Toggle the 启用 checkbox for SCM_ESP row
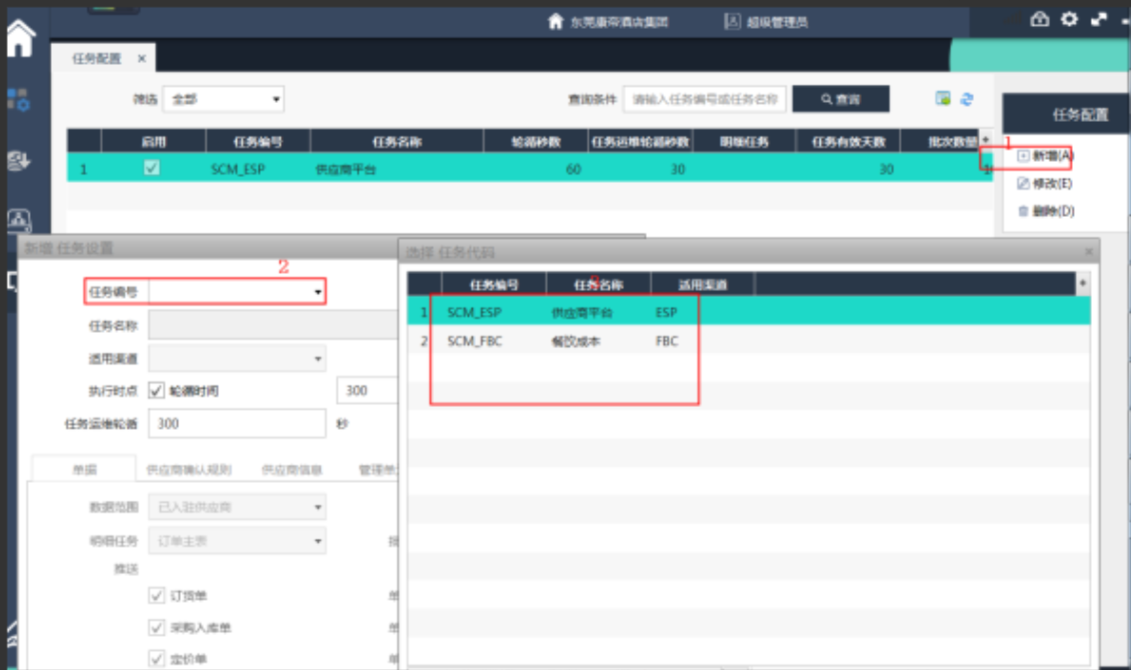The width and height of the screenshot is (1131, 670). pos(151,168)
